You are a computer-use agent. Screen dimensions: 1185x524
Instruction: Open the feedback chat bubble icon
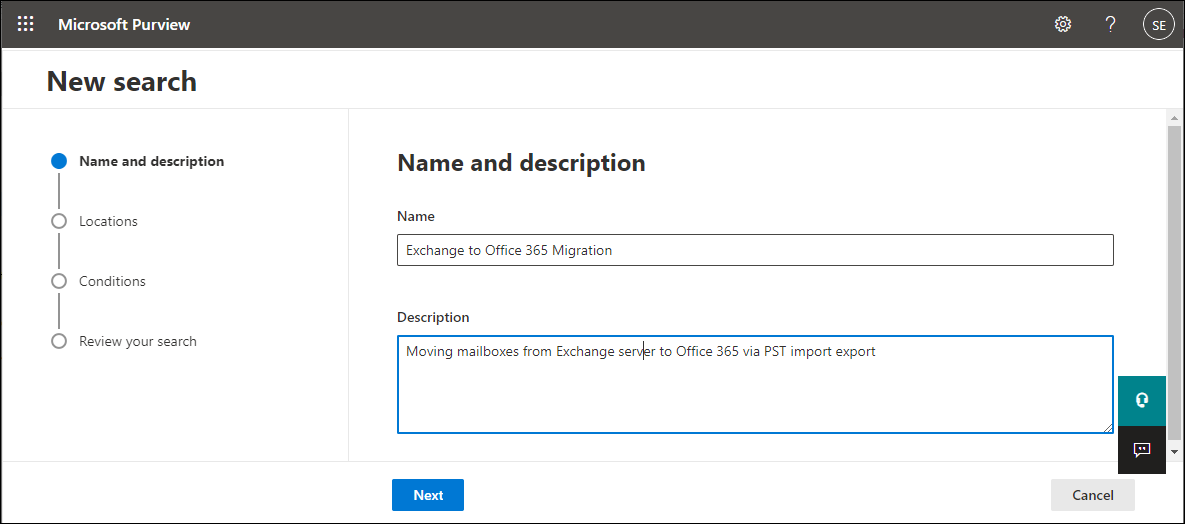(1142, 450)
